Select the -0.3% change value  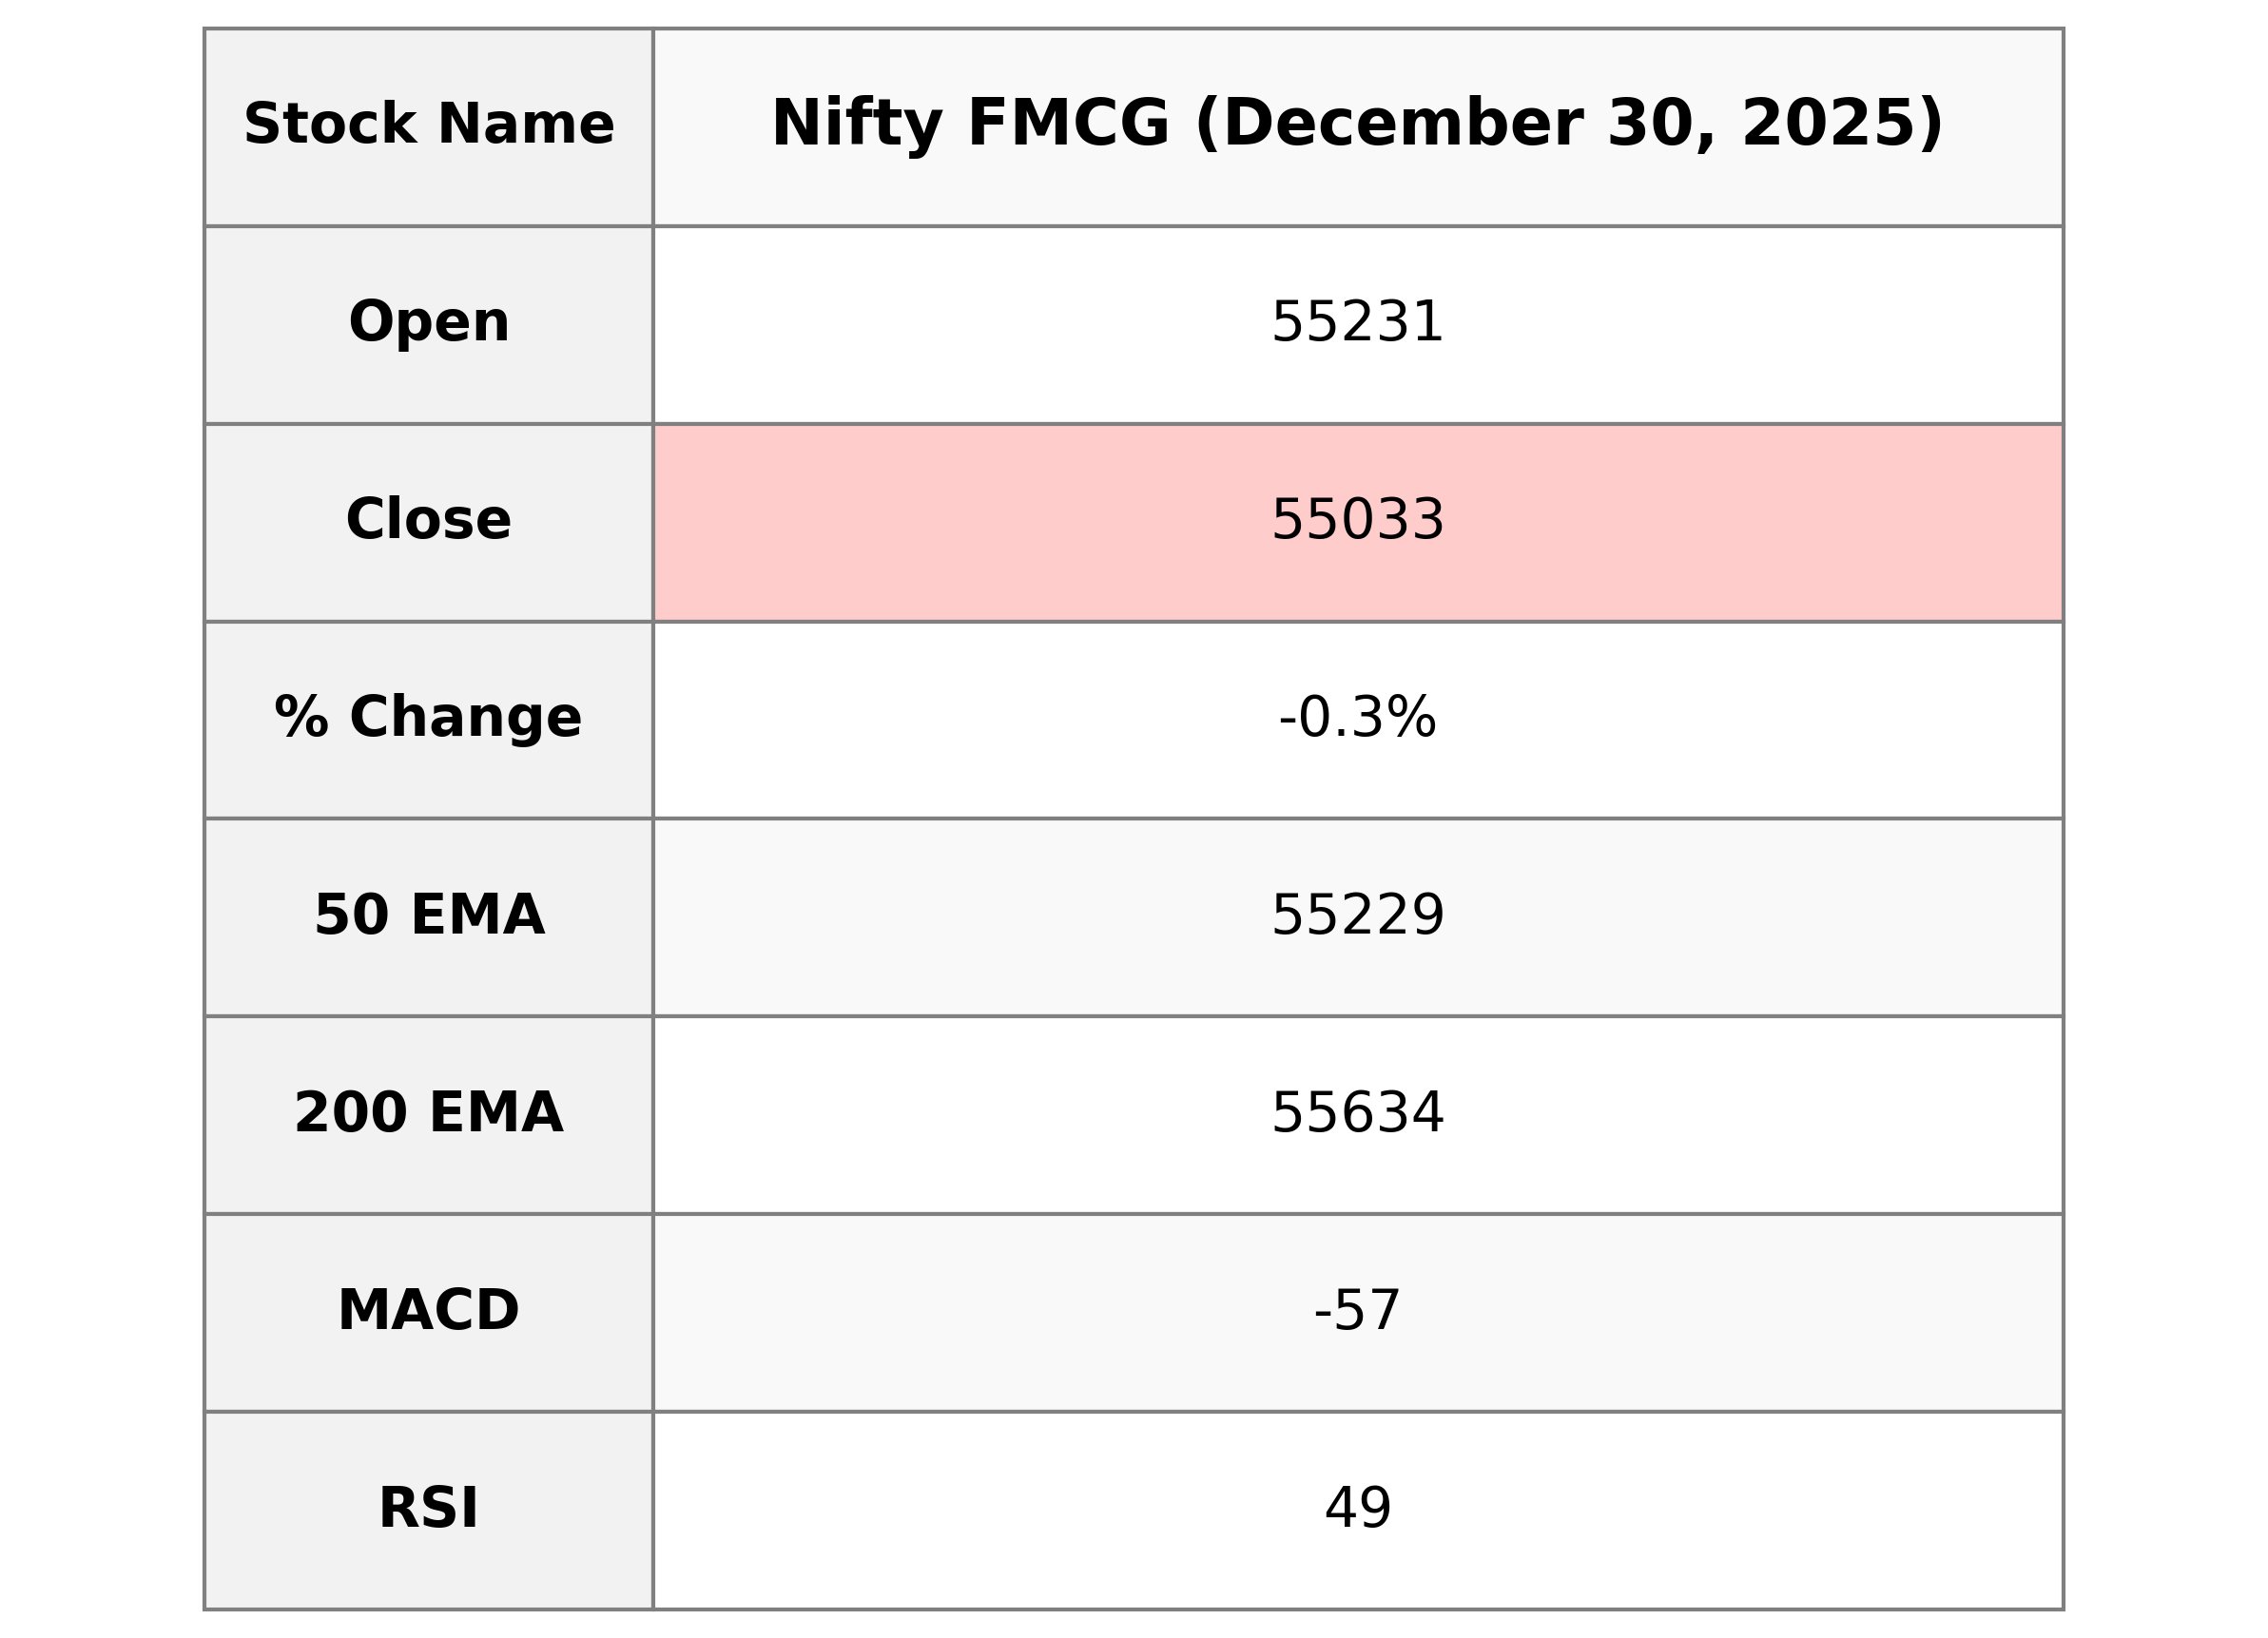click(x=1357, y=719)
